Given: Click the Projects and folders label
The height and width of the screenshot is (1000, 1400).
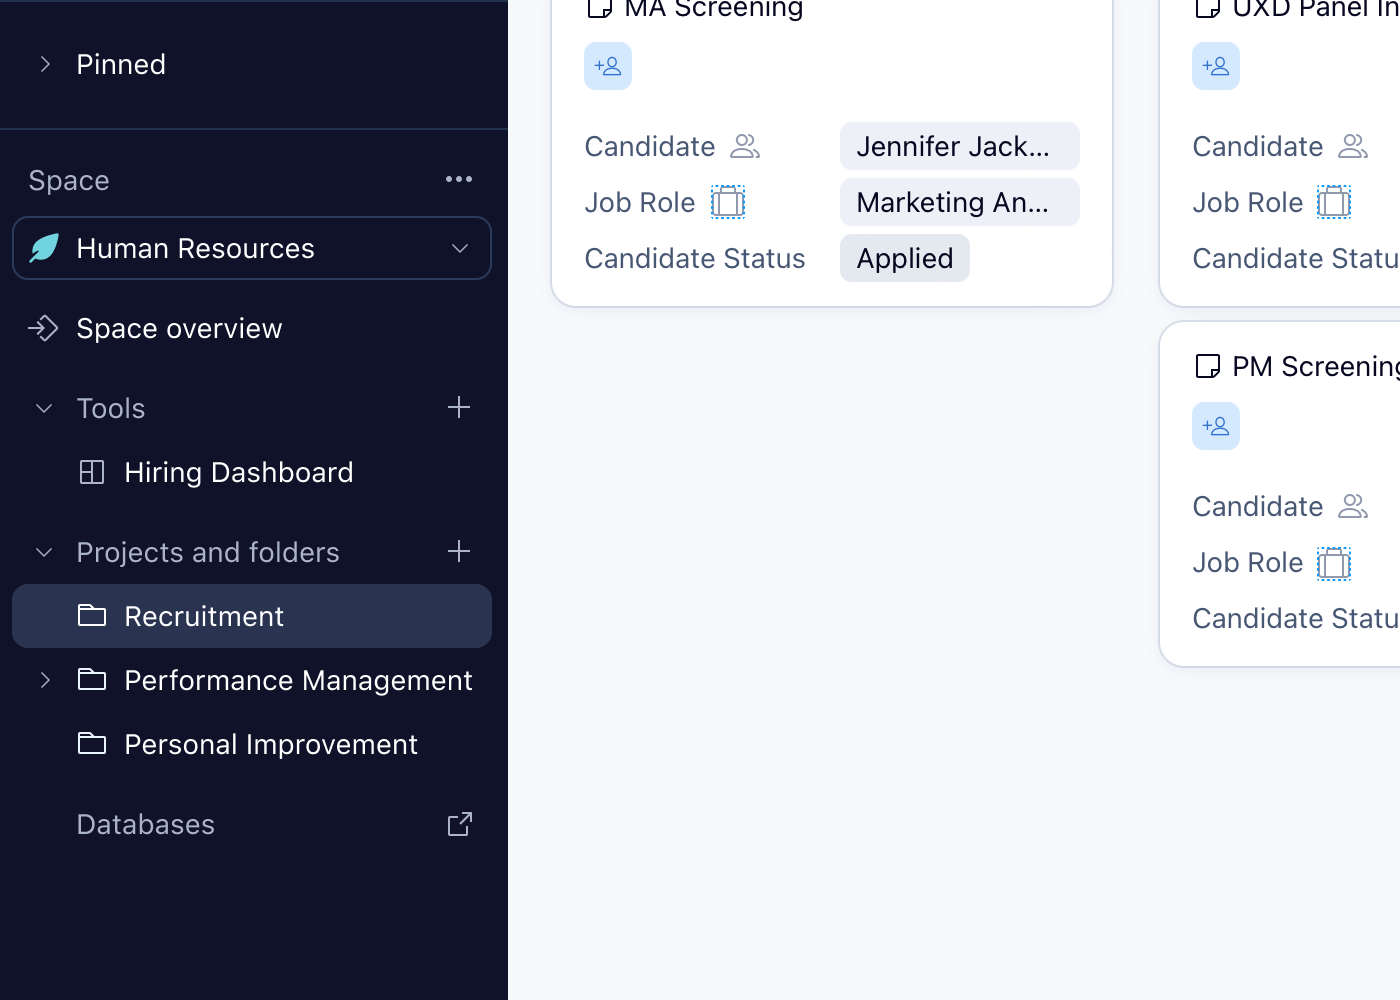Looking at the screenshot, I should (208, 552).
